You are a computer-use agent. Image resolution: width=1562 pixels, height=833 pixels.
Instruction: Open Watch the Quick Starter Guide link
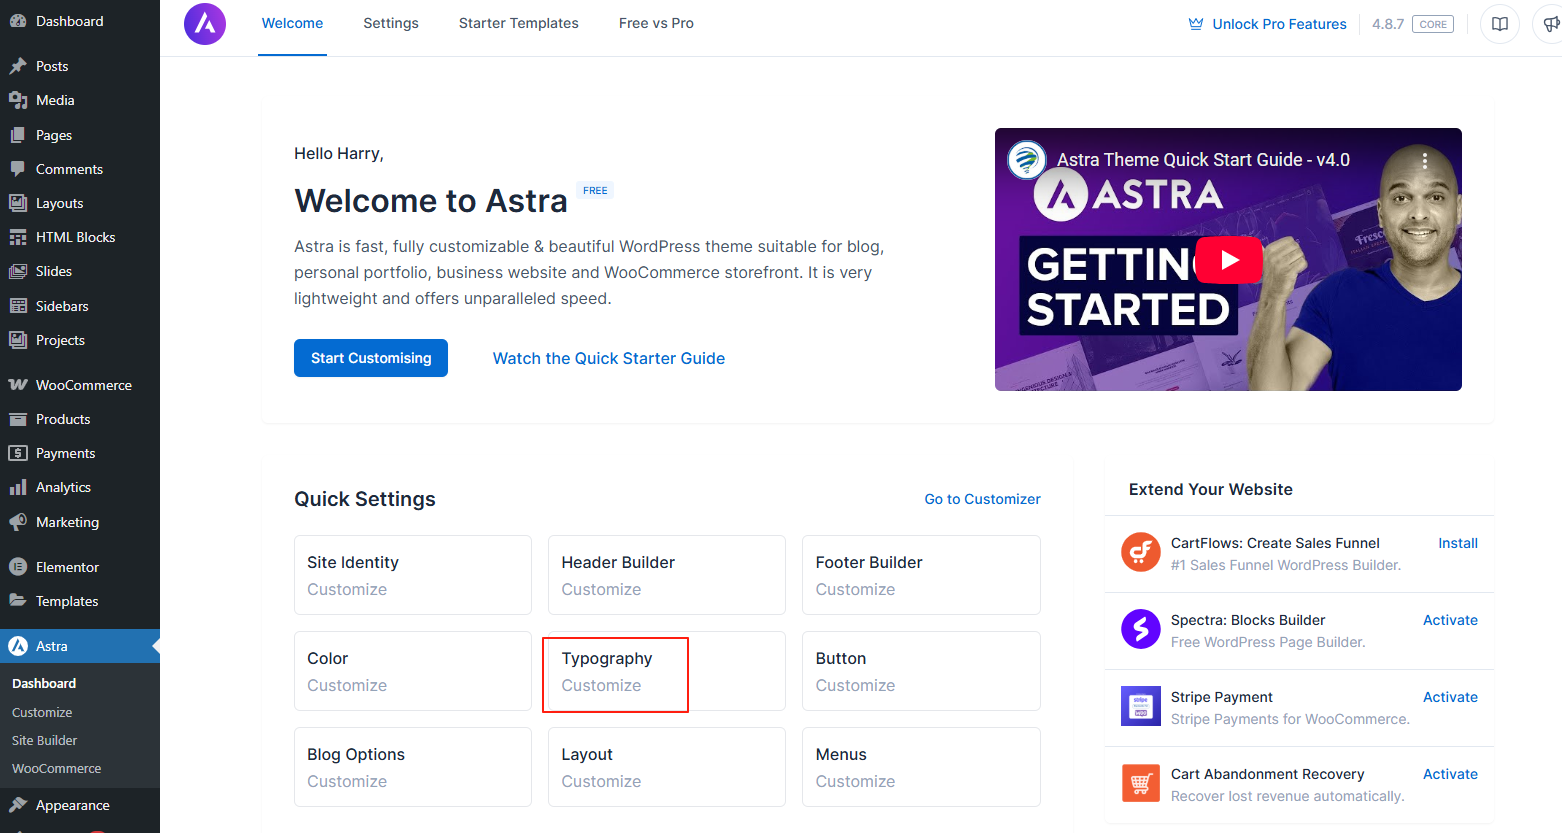pos(608,358)
